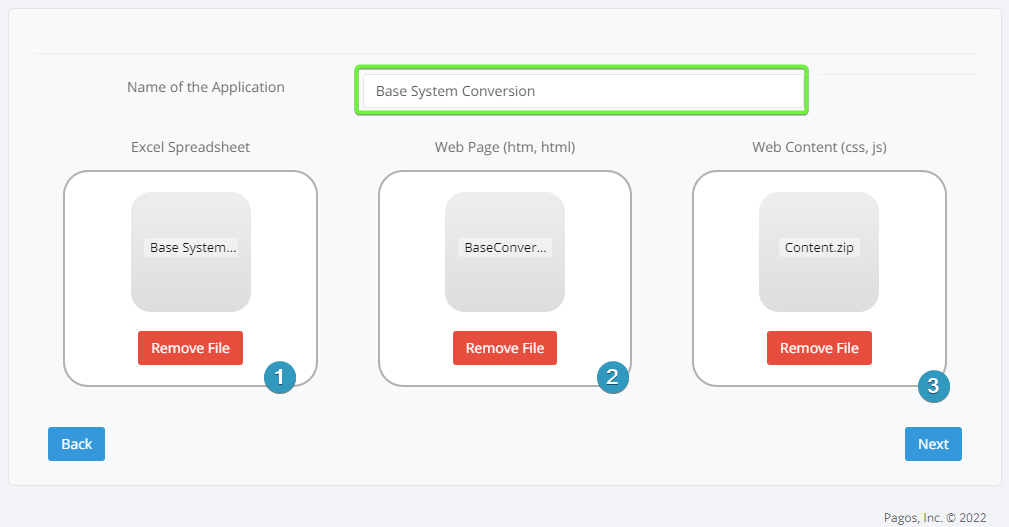Click the Excel Spreadsheet upload drop zone border

[65, 278]
